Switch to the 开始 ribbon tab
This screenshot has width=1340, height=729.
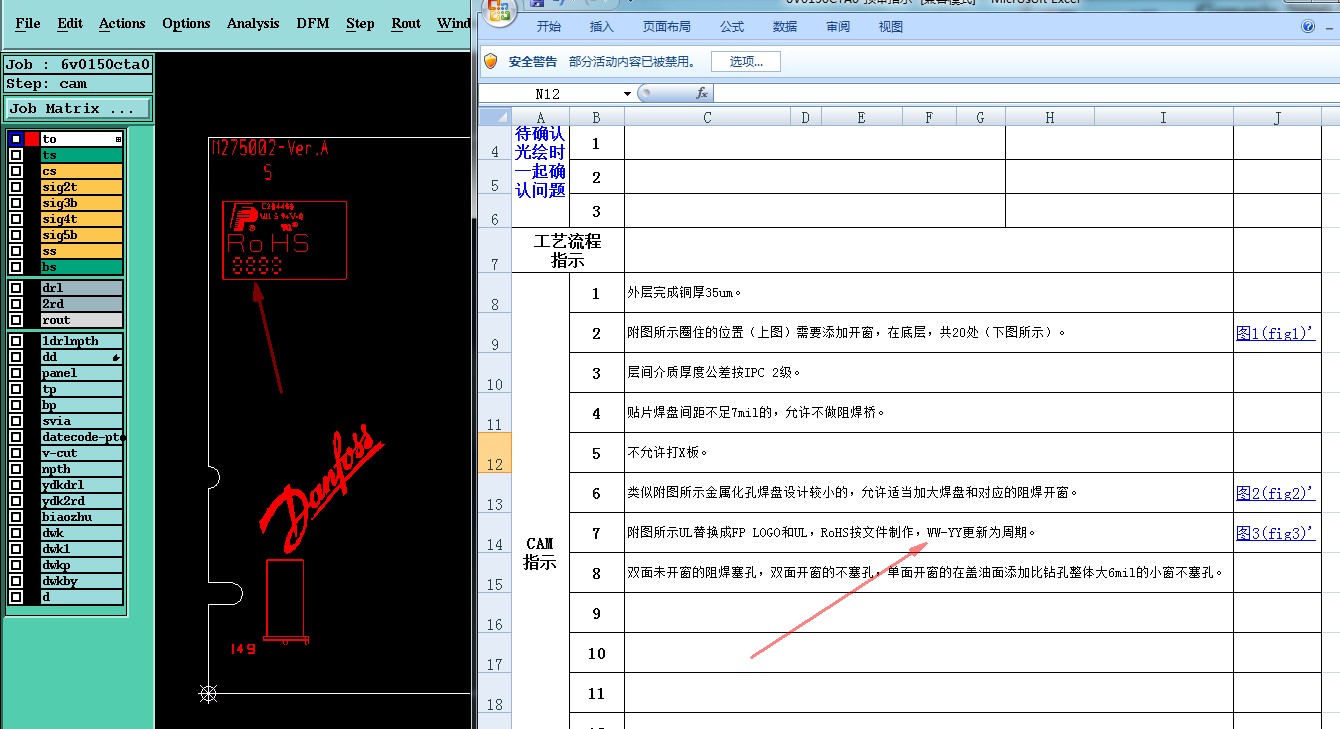click(549, 27)
